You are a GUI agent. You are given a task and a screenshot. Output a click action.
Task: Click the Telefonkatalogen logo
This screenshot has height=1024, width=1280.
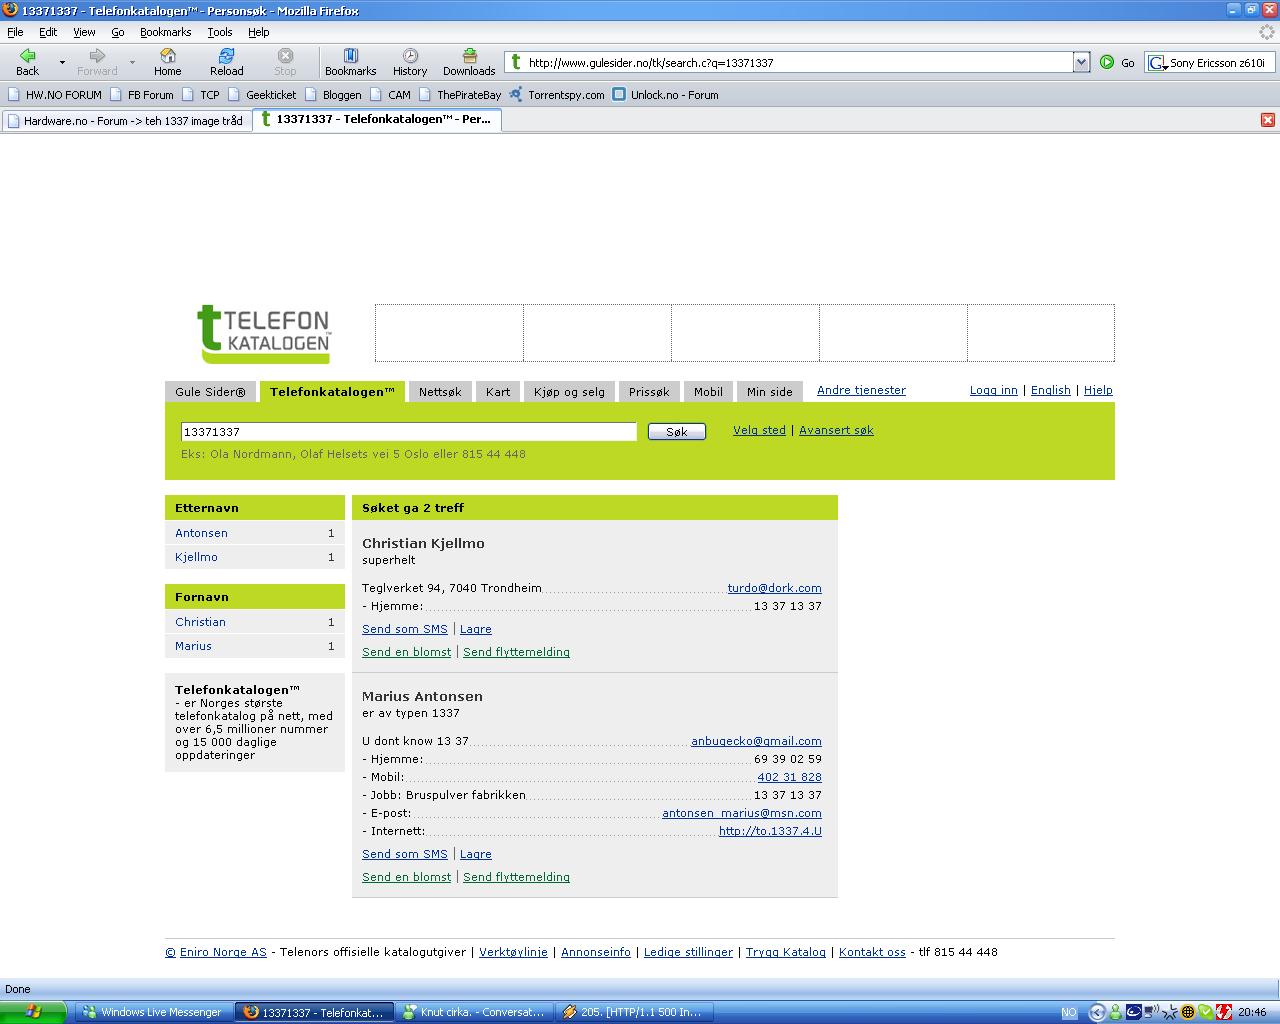pyautogui.click(x=264, y=333)
